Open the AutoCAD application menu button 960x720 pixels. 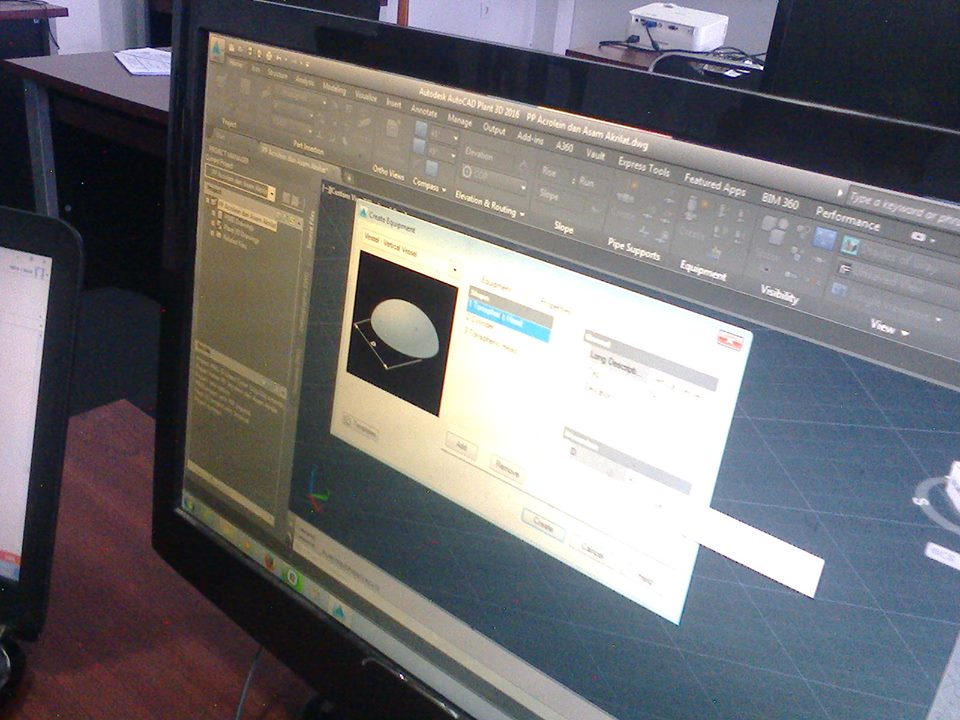pos(218,50)
